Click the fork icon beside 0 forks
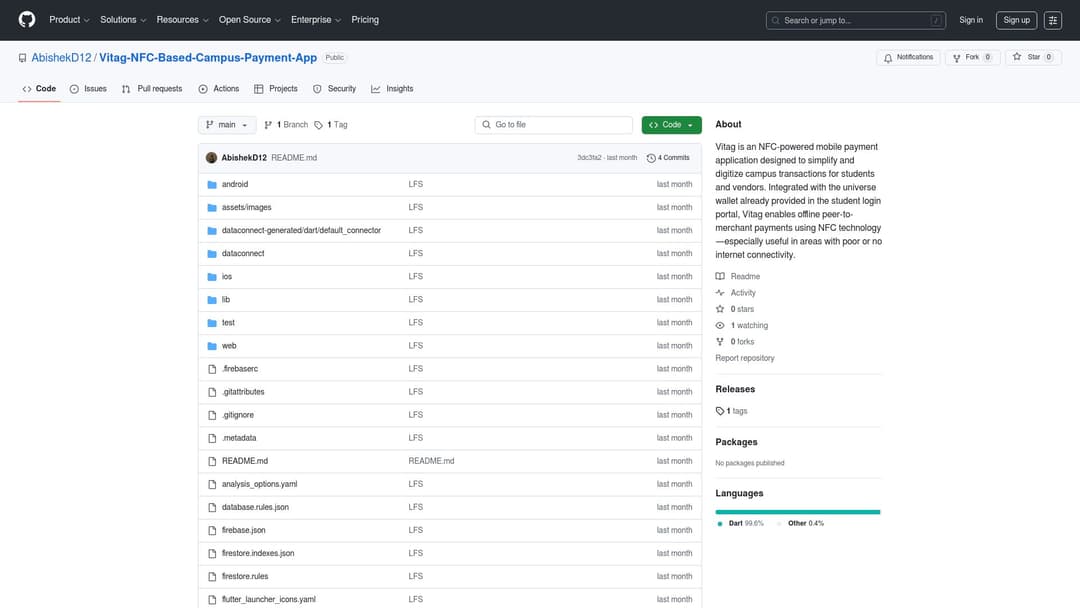 [720, 342]
